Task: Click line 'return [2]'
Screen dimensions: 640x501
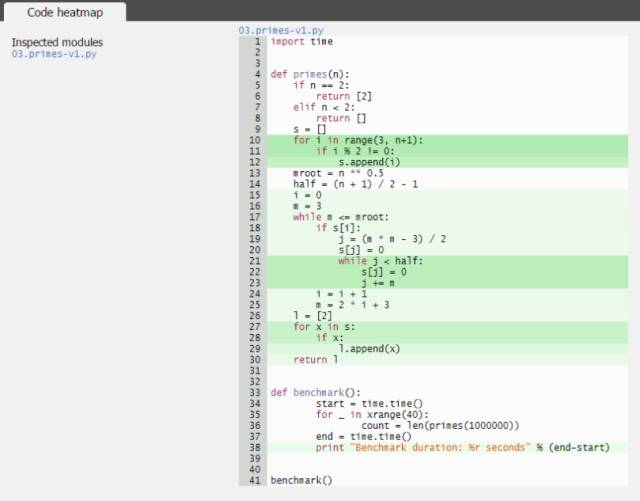Action: click(344, 96)
